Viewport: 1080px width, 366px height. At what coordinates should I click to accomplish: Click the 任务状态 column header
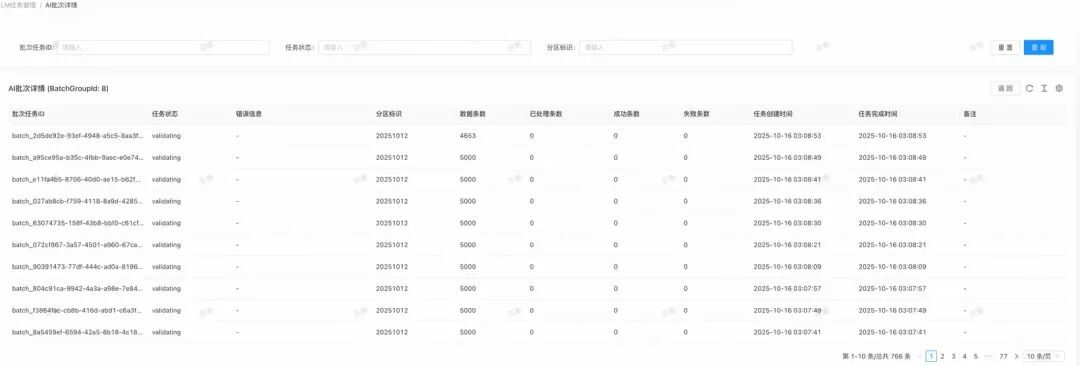coord(165,114)
